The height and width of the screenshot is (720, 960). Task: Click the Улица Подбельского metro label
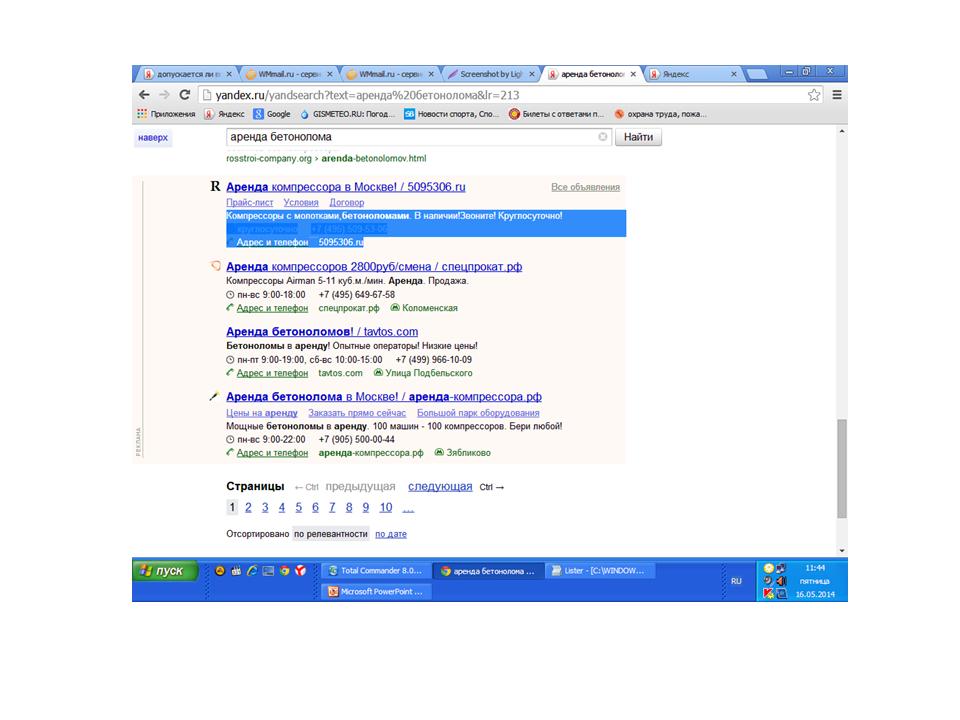pos(429,373)
